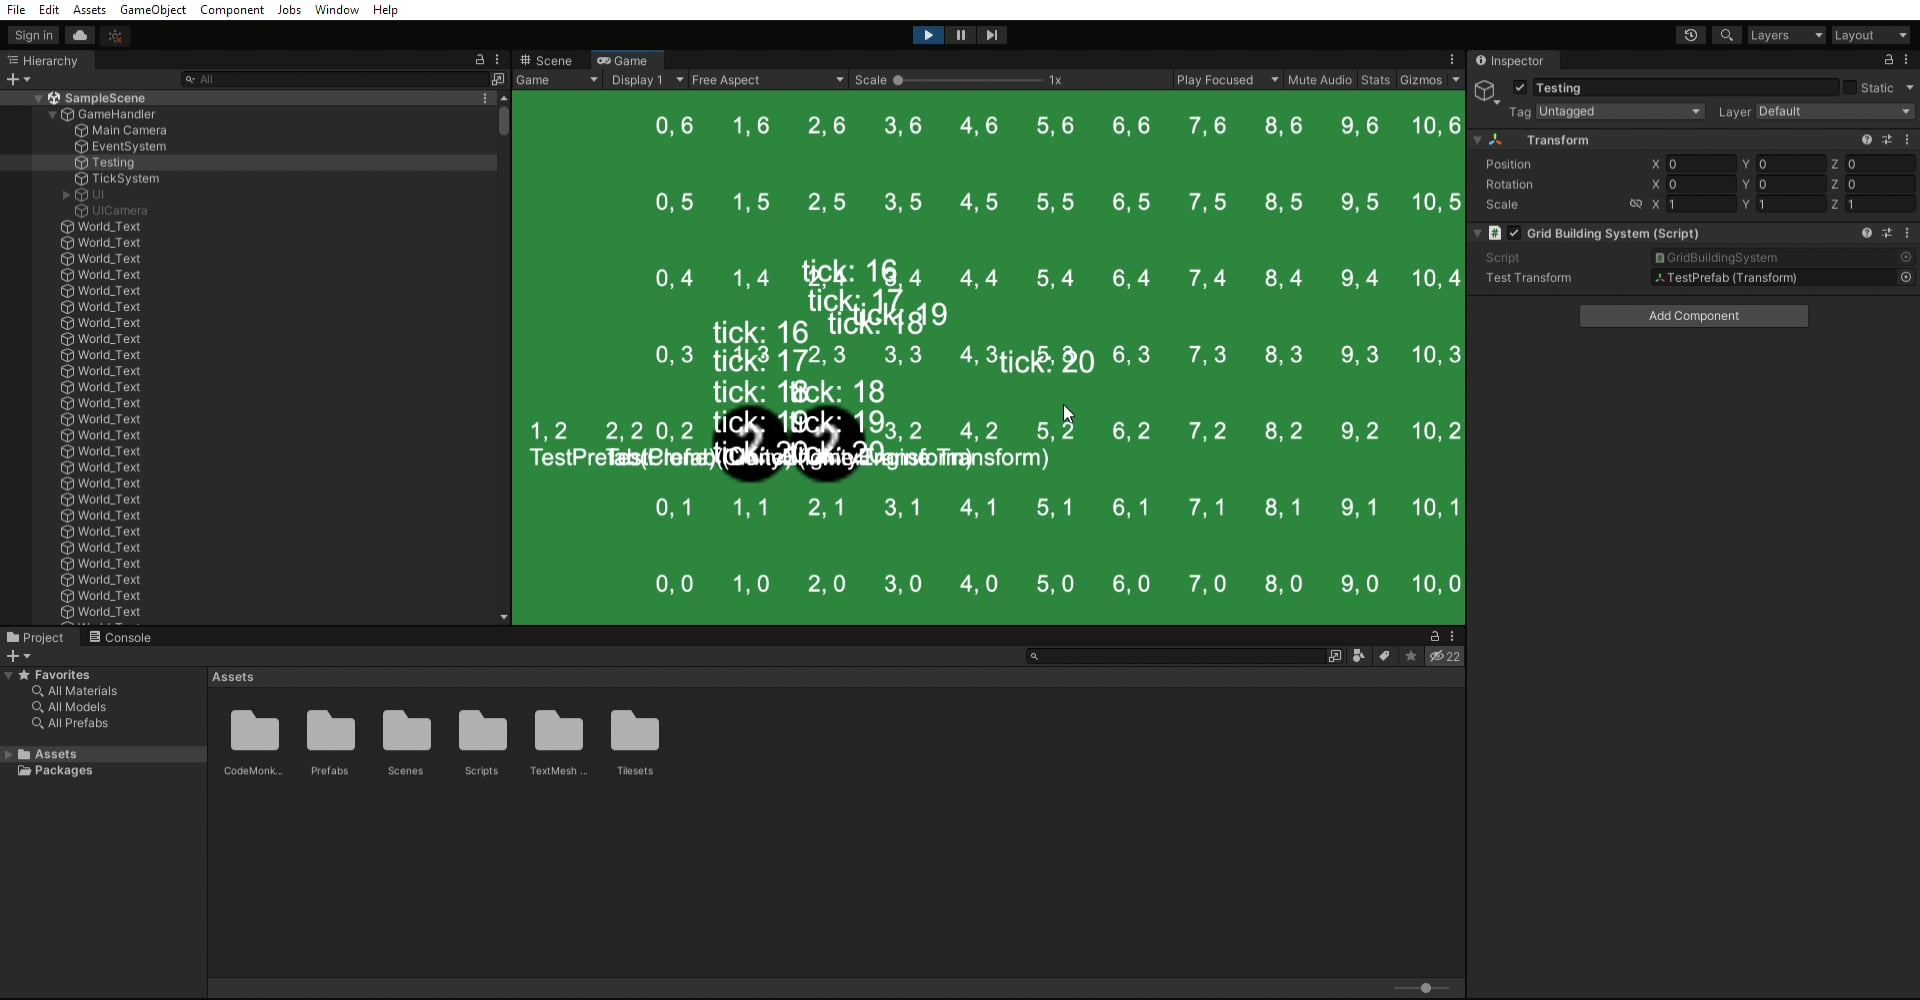Switch to the Console tab
Screen dimensions: 1920x1000
(127, 637)
